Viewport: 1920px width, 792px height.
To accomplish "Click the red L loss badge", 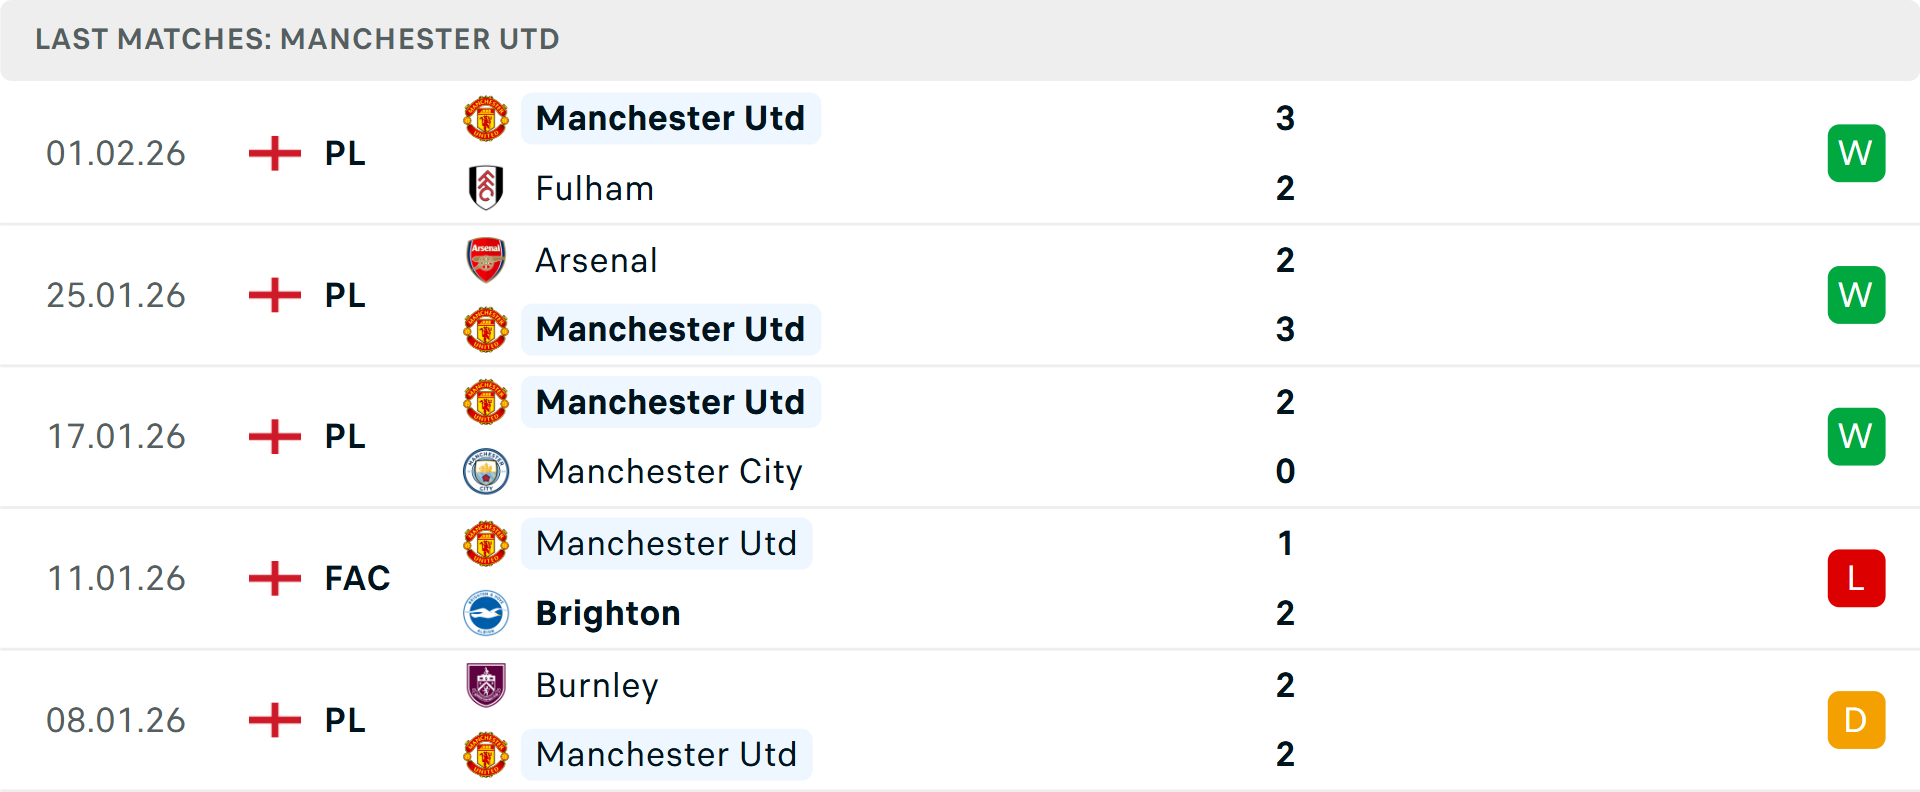I will [x=1855, y=578].
